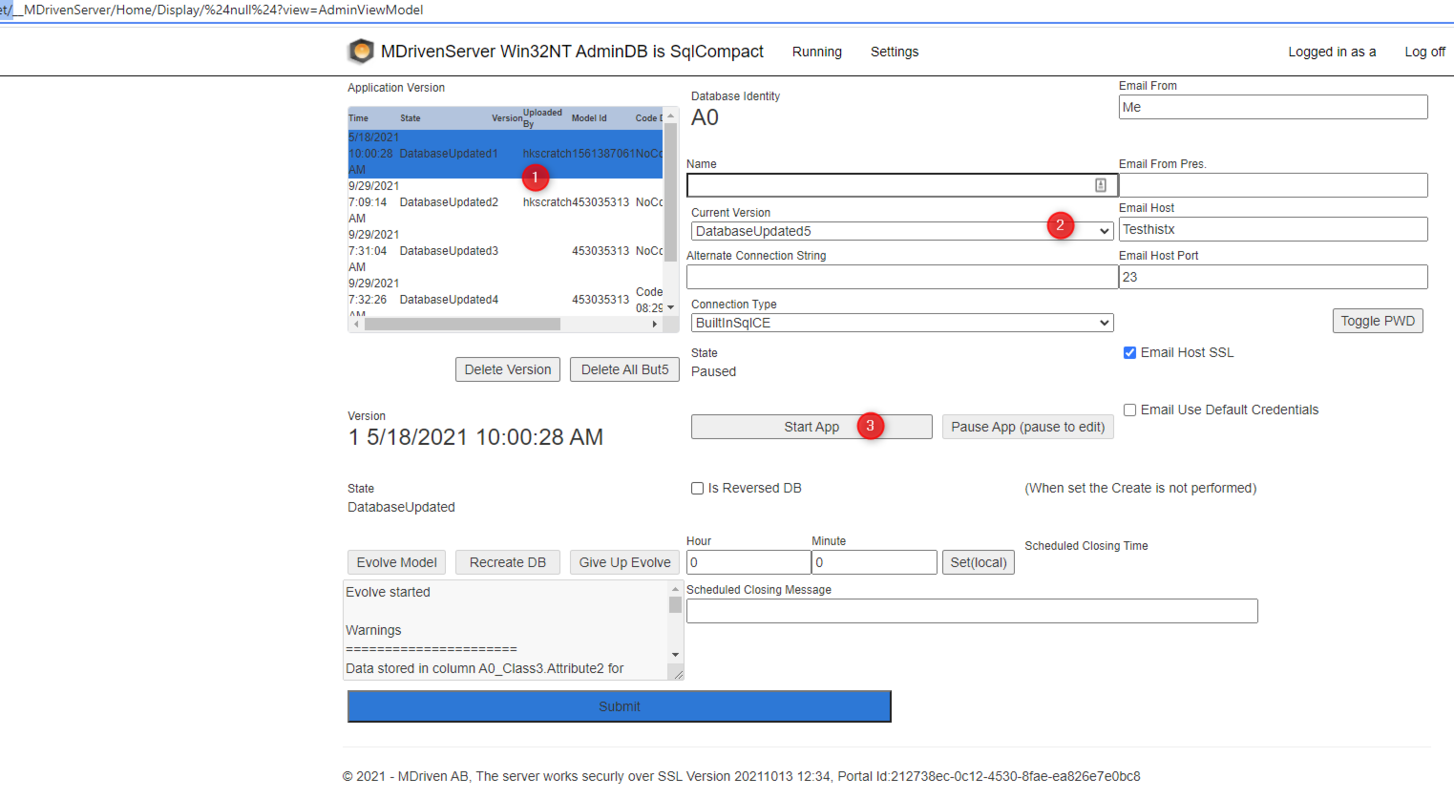Enable Email Use Default Credentials checkbox
Viewport: 1454px width, 799px height.
click(x=1129, y=410)
